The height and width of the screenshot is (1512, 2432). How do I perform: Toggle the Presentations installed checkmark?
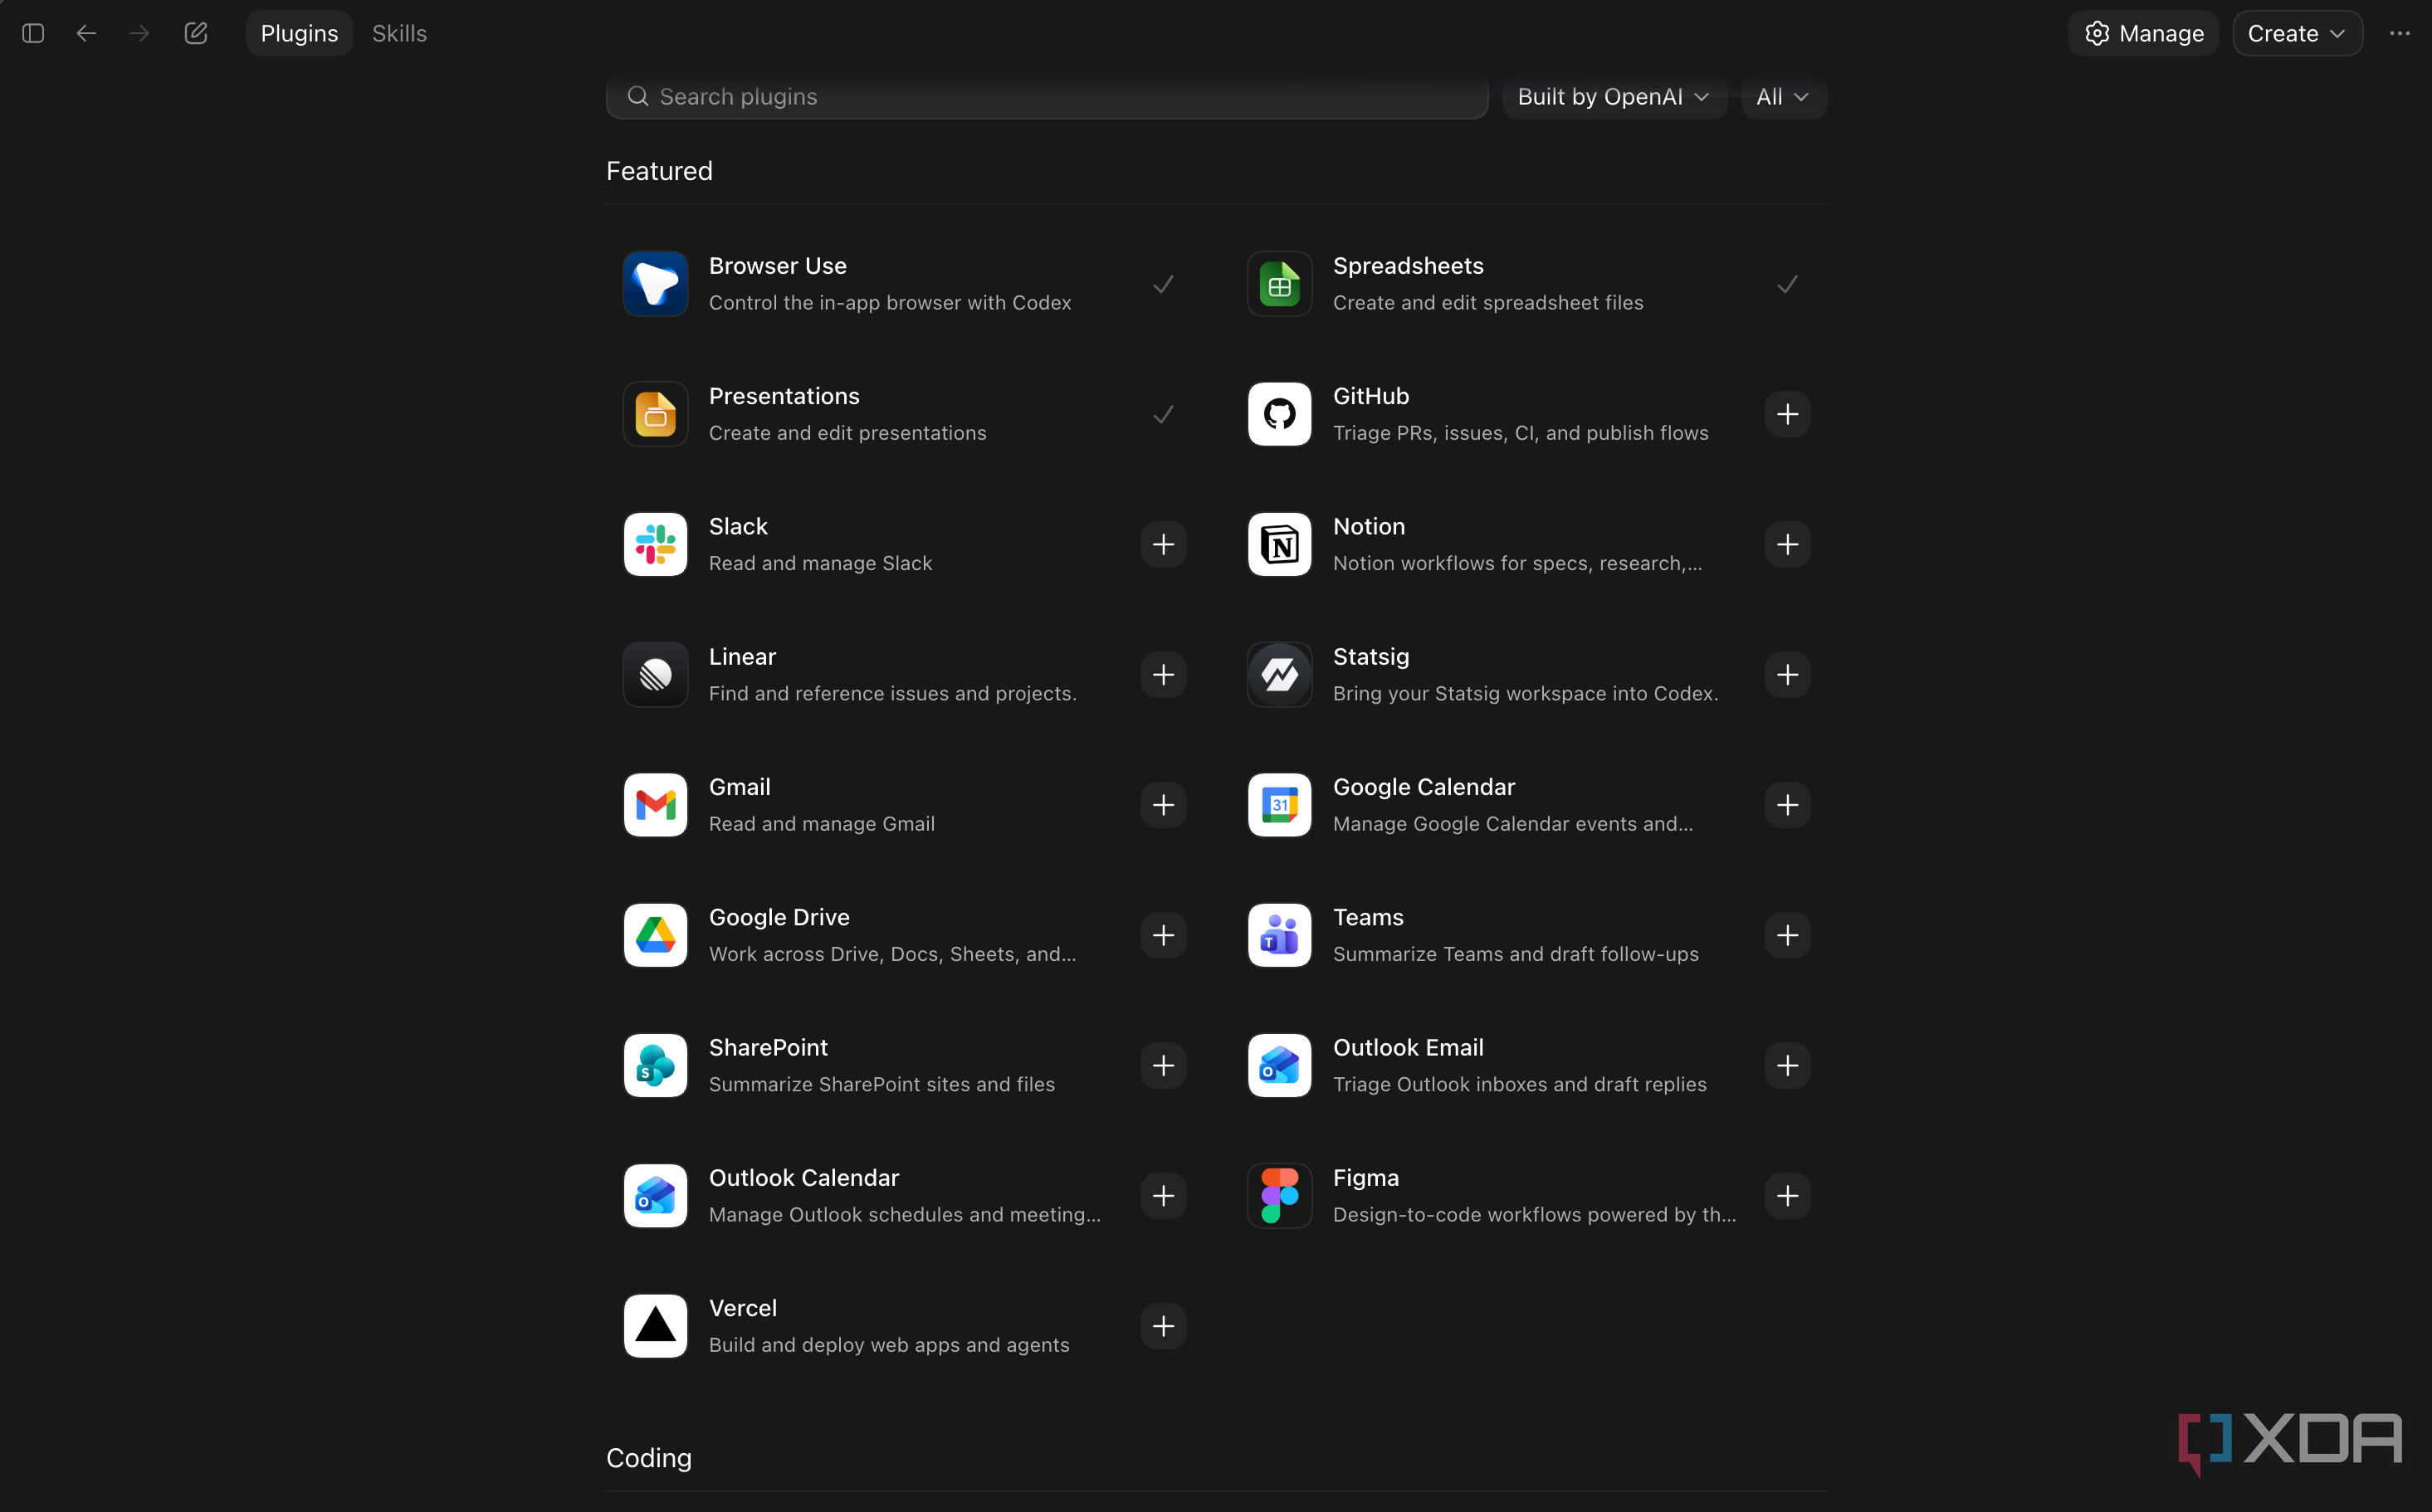point(1163,414)
